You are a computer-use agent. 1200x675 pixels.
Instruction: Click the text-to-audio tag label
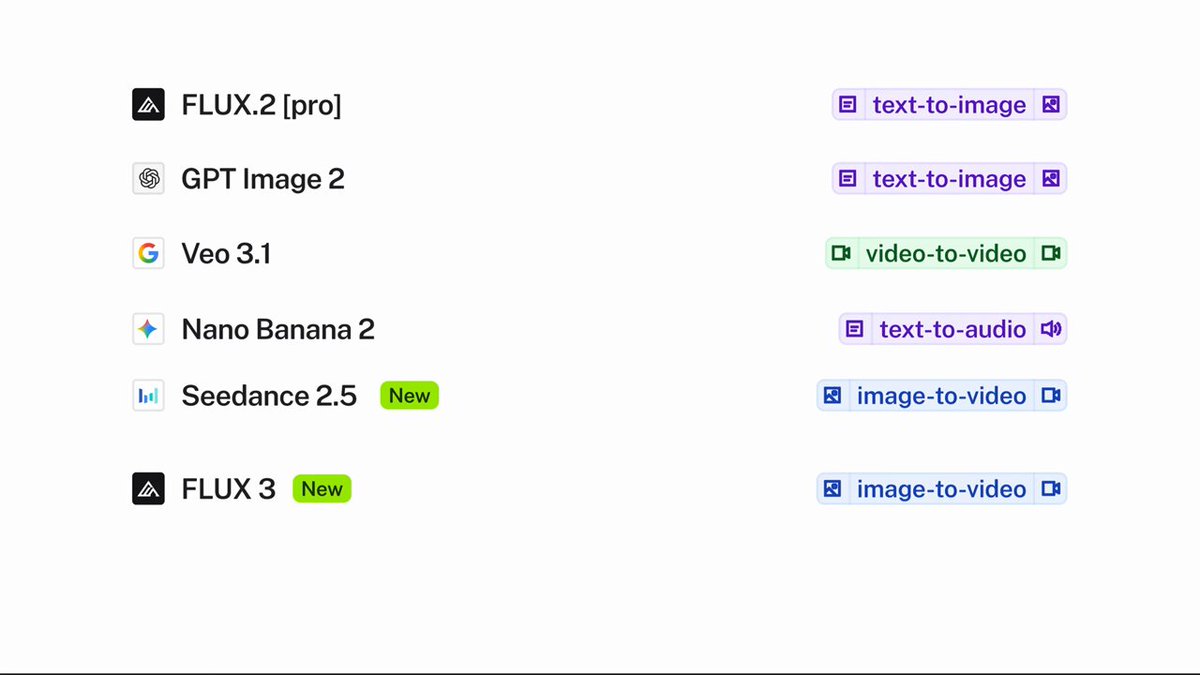952,329
